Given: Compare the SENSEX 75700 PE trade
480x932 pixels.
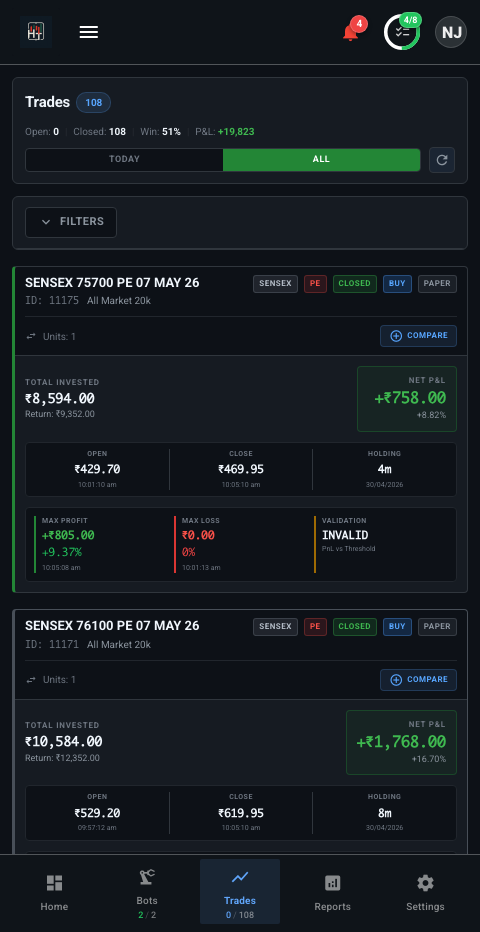Looking at the screenshot, I should tap(418, 336).
